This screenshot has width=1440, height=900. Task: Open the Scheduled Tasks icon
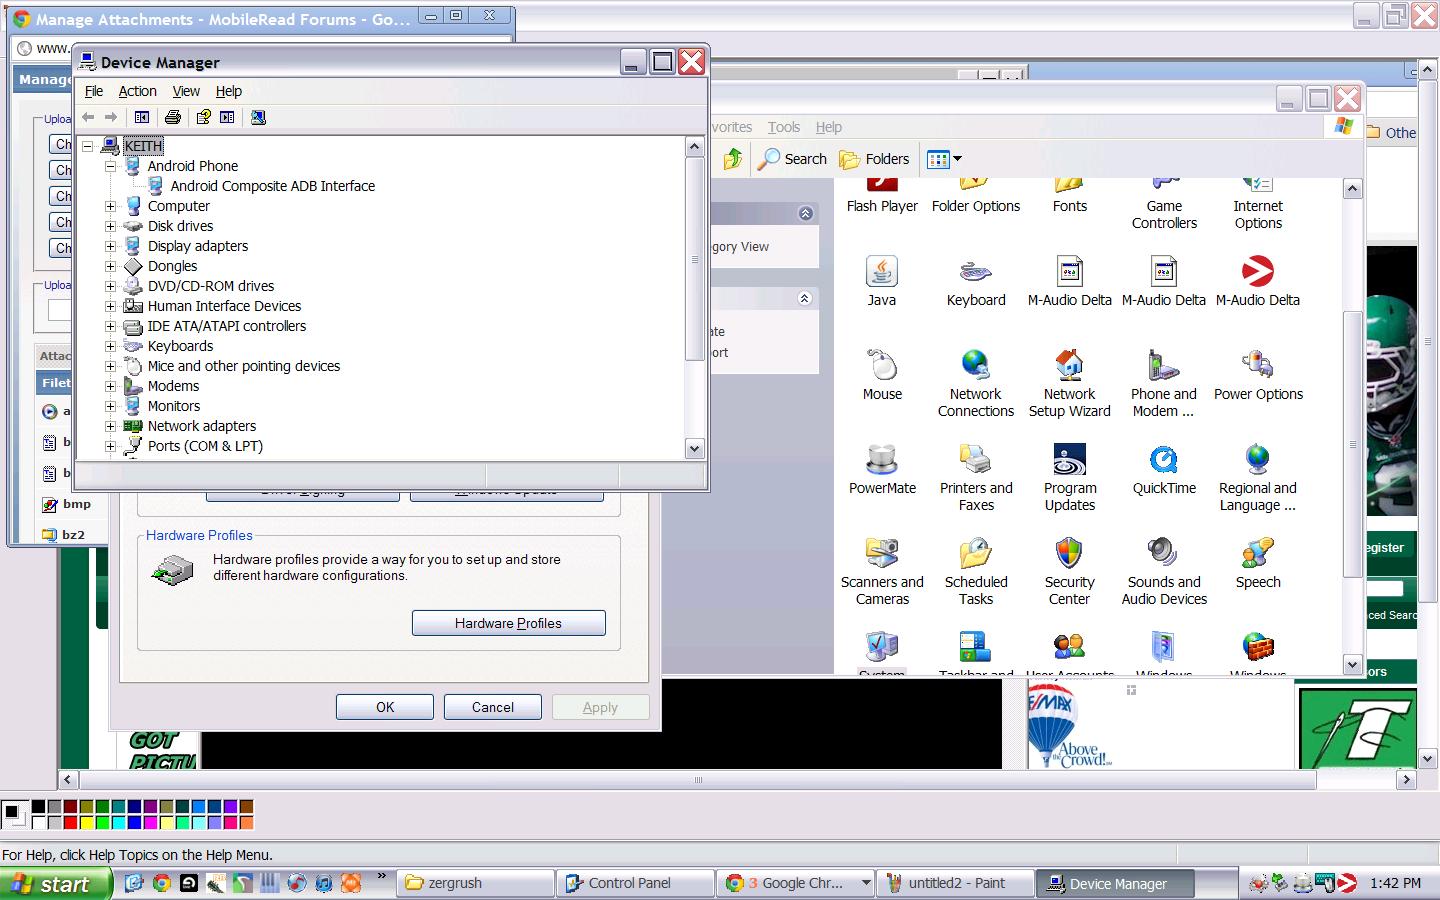tap(976, 571)
